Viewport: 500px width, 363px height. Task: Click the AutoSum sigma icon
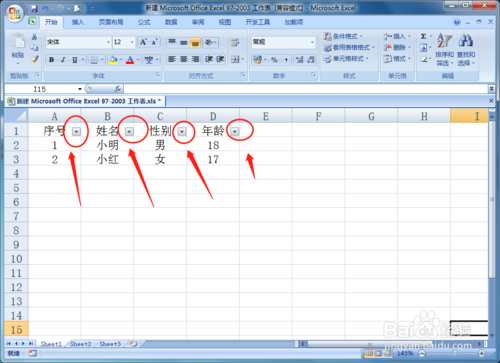[x=424, y=36]
